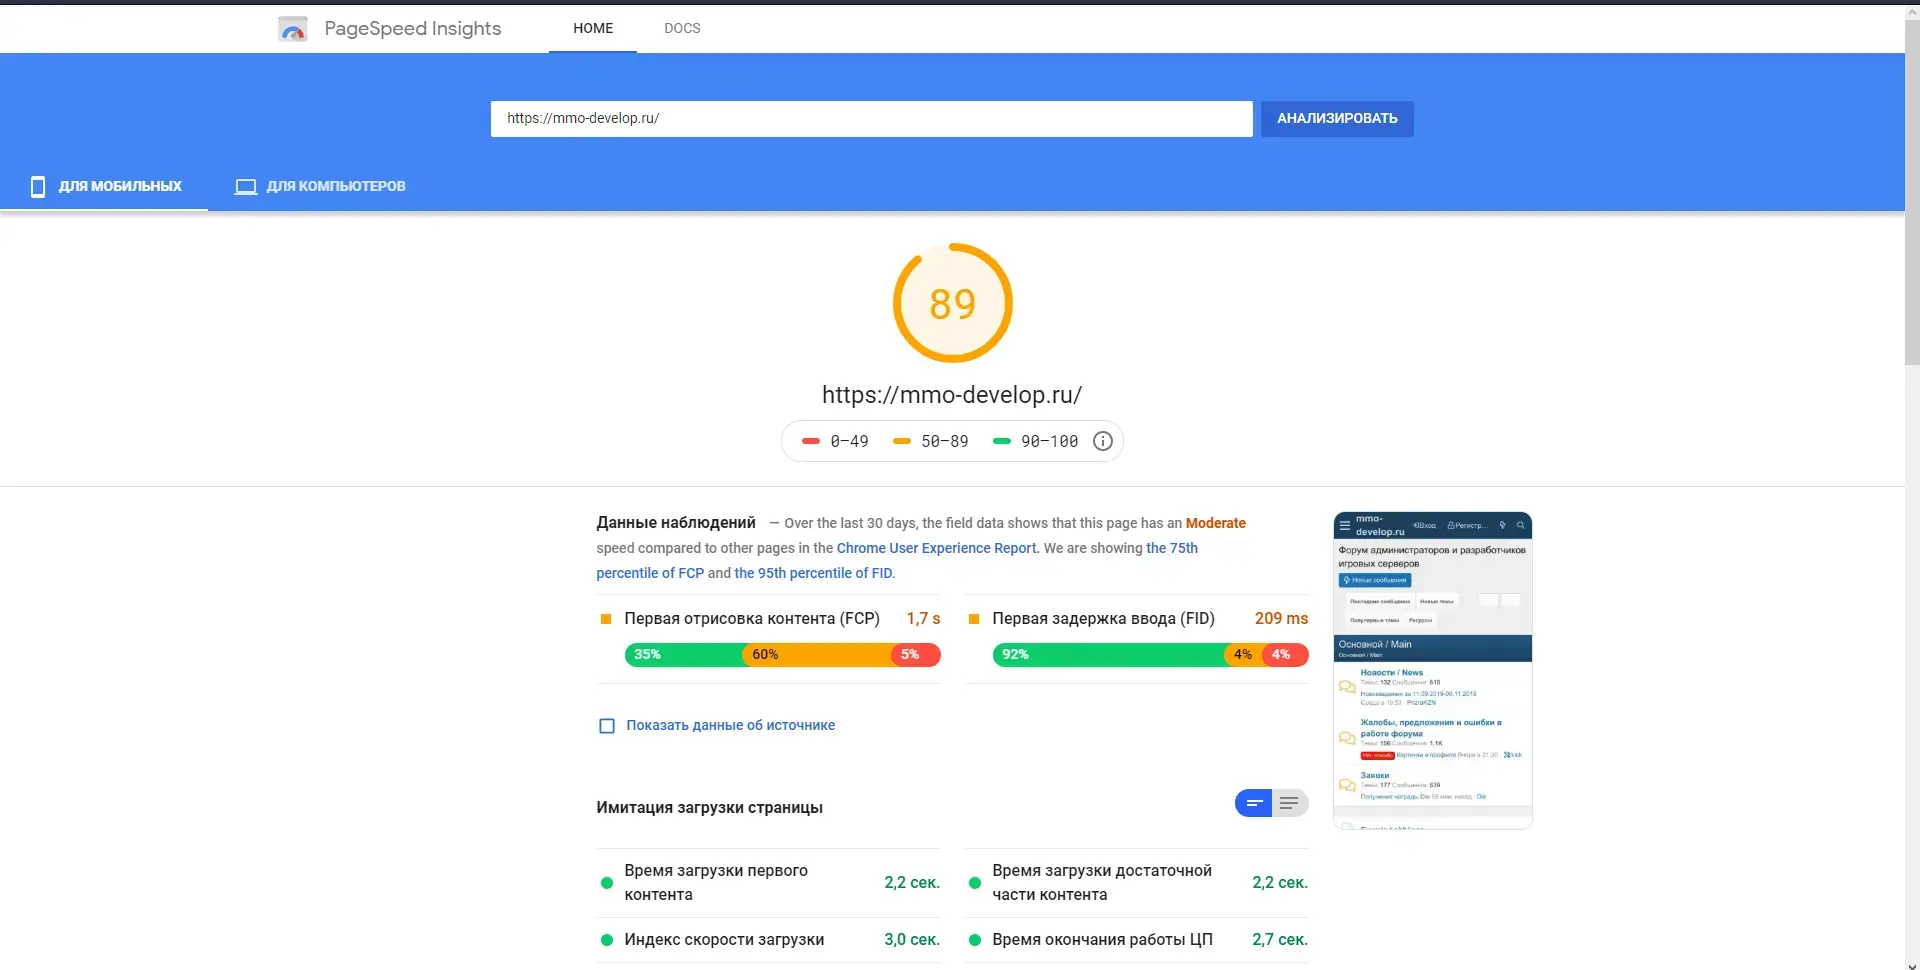
Task: Check Показать данные об источнике checkbox
Action: click(x=606, y=726)
